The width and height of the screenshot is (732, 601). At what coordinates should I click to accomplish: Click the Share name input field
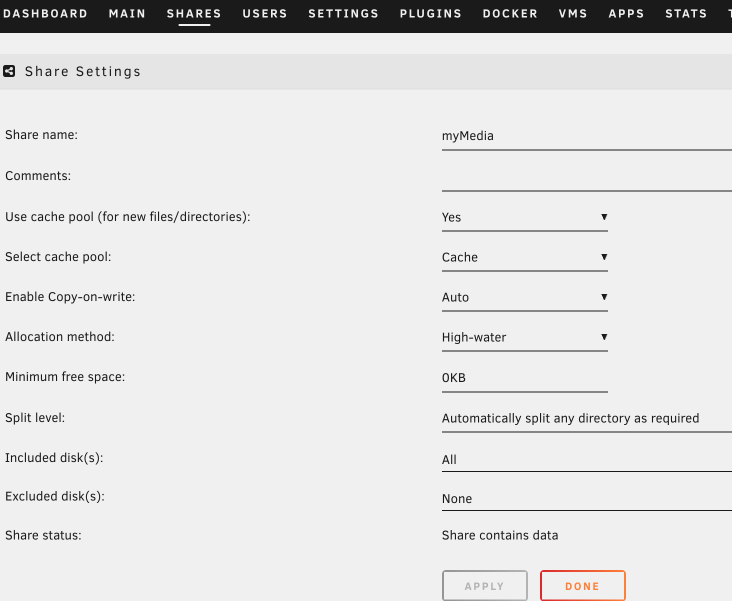586,136
